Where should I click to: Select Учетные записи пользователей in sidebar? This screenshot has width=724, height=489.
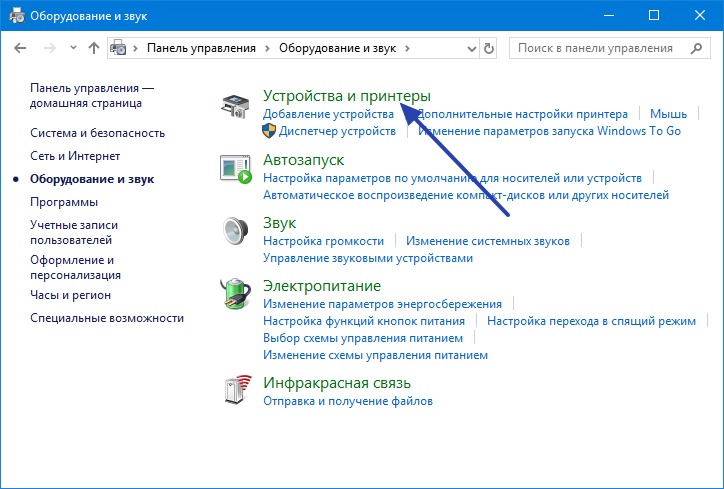74,232
